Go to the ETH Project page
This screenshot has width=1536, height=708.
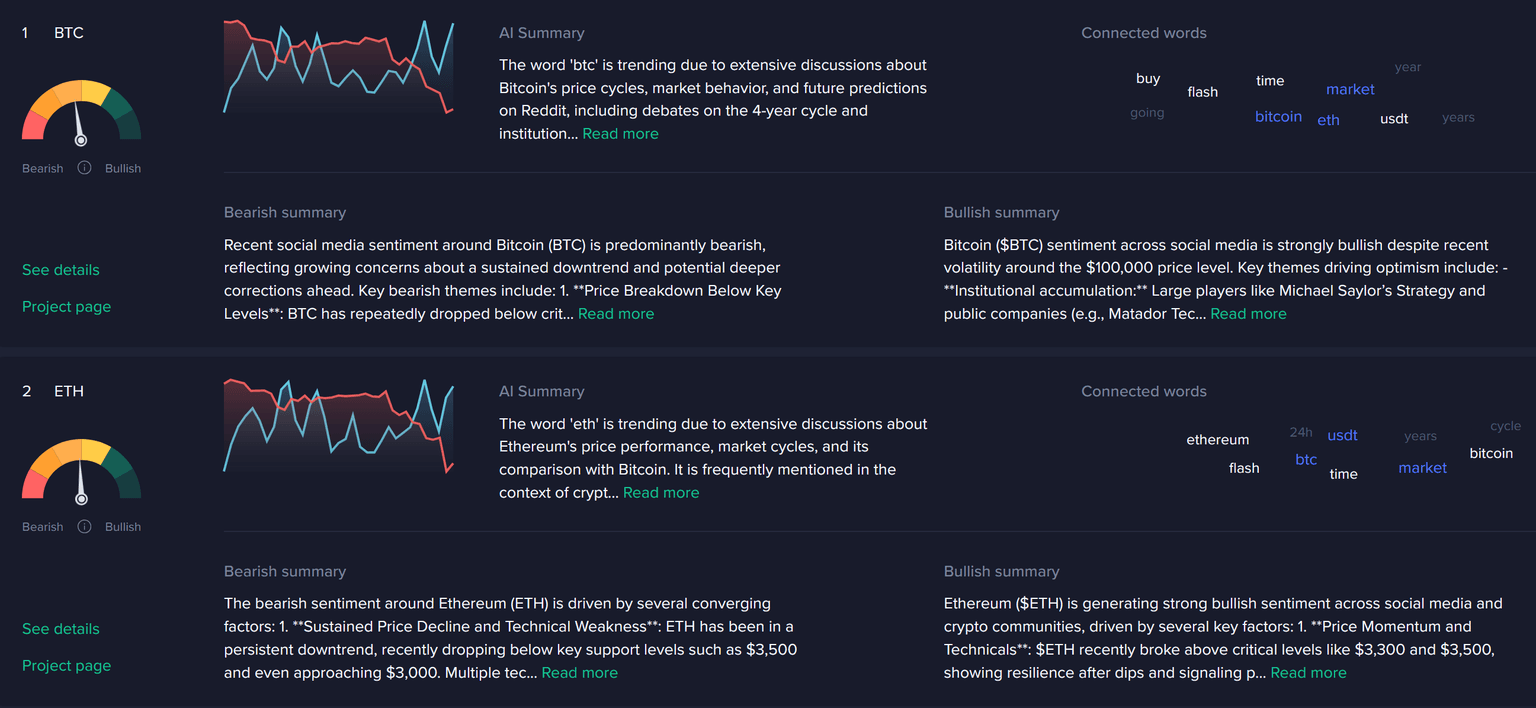pyautogui.click(x=66, y=666)
